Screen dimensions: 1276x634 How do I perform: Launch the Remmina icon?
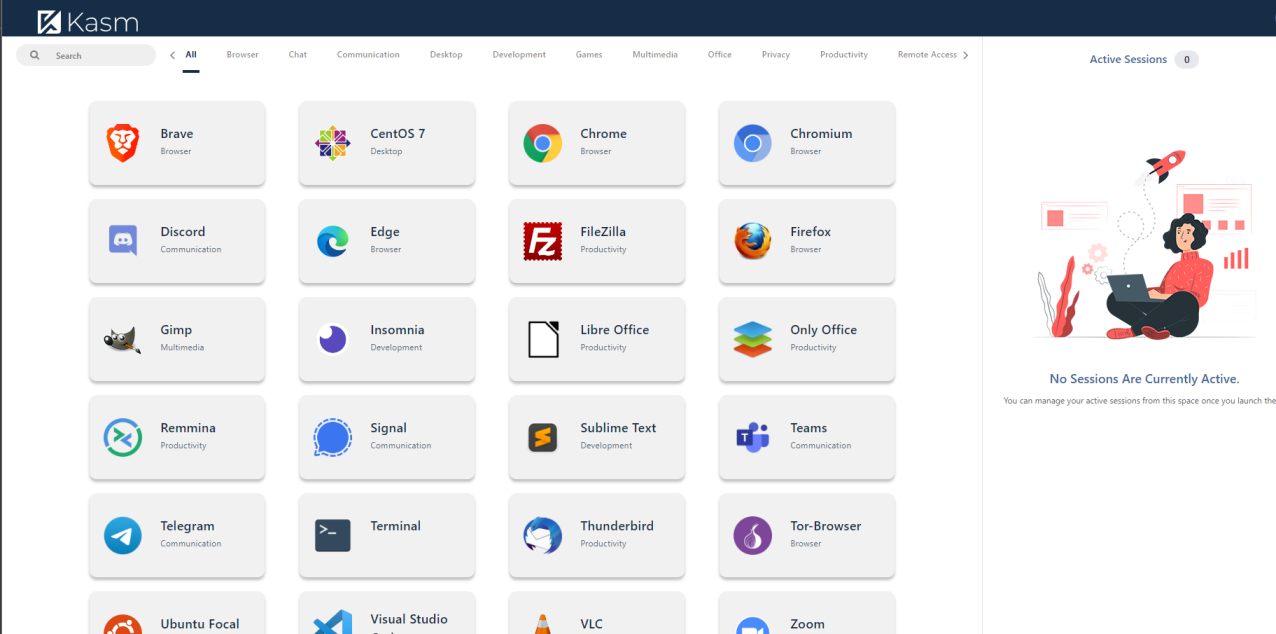[x=123, y=437]
